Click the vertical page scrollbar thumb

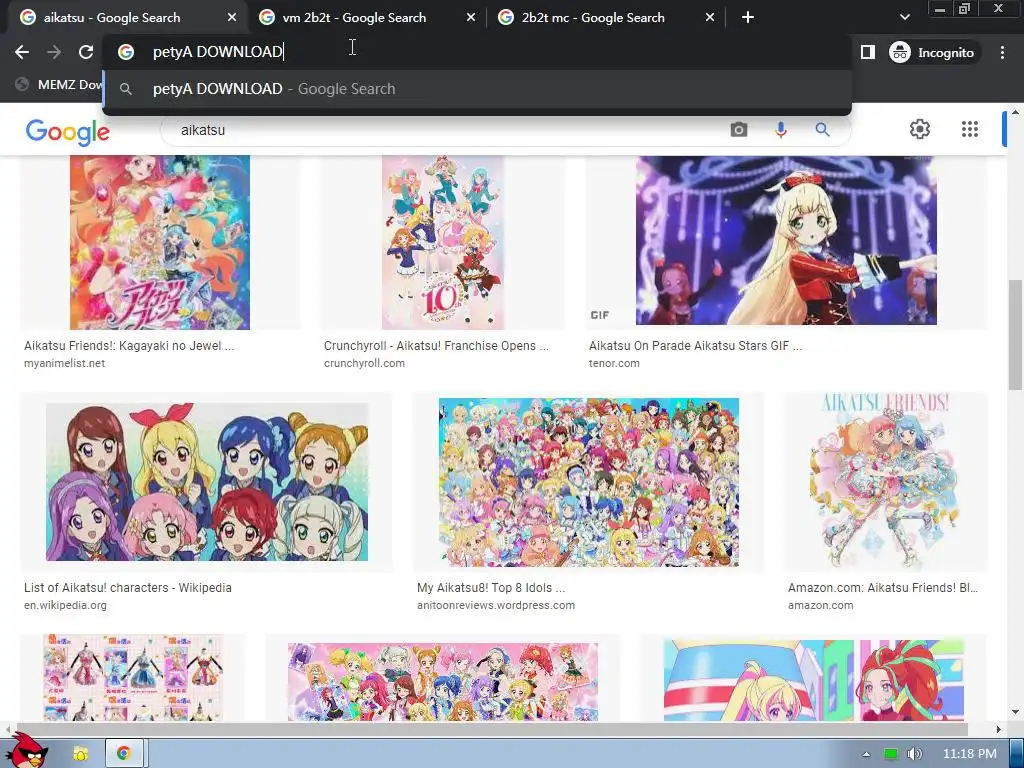click(1016, 335)
